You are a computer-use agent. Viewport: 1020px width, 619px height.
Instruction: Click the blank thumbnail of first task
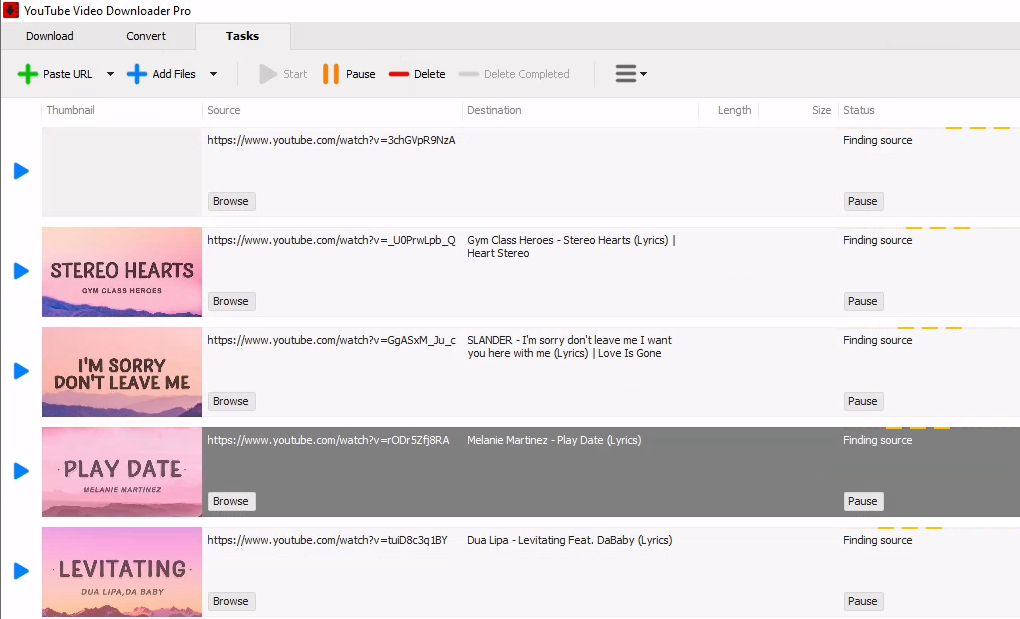[x=122, y=172]
